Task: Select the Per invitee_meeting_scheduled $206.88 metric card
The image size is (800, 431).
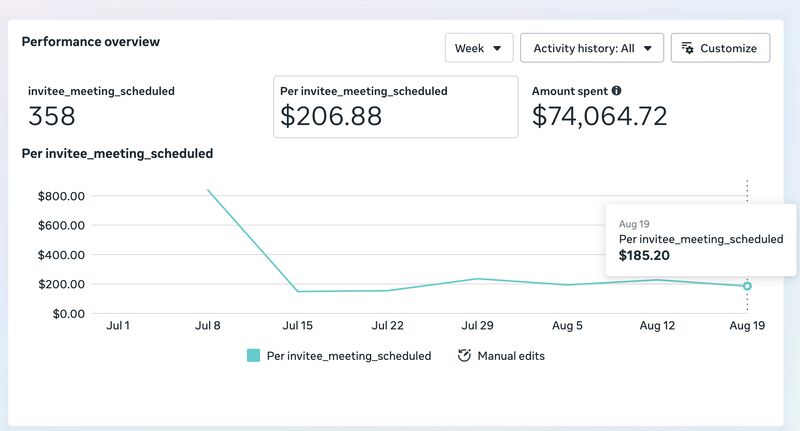Action: (395, 107)
